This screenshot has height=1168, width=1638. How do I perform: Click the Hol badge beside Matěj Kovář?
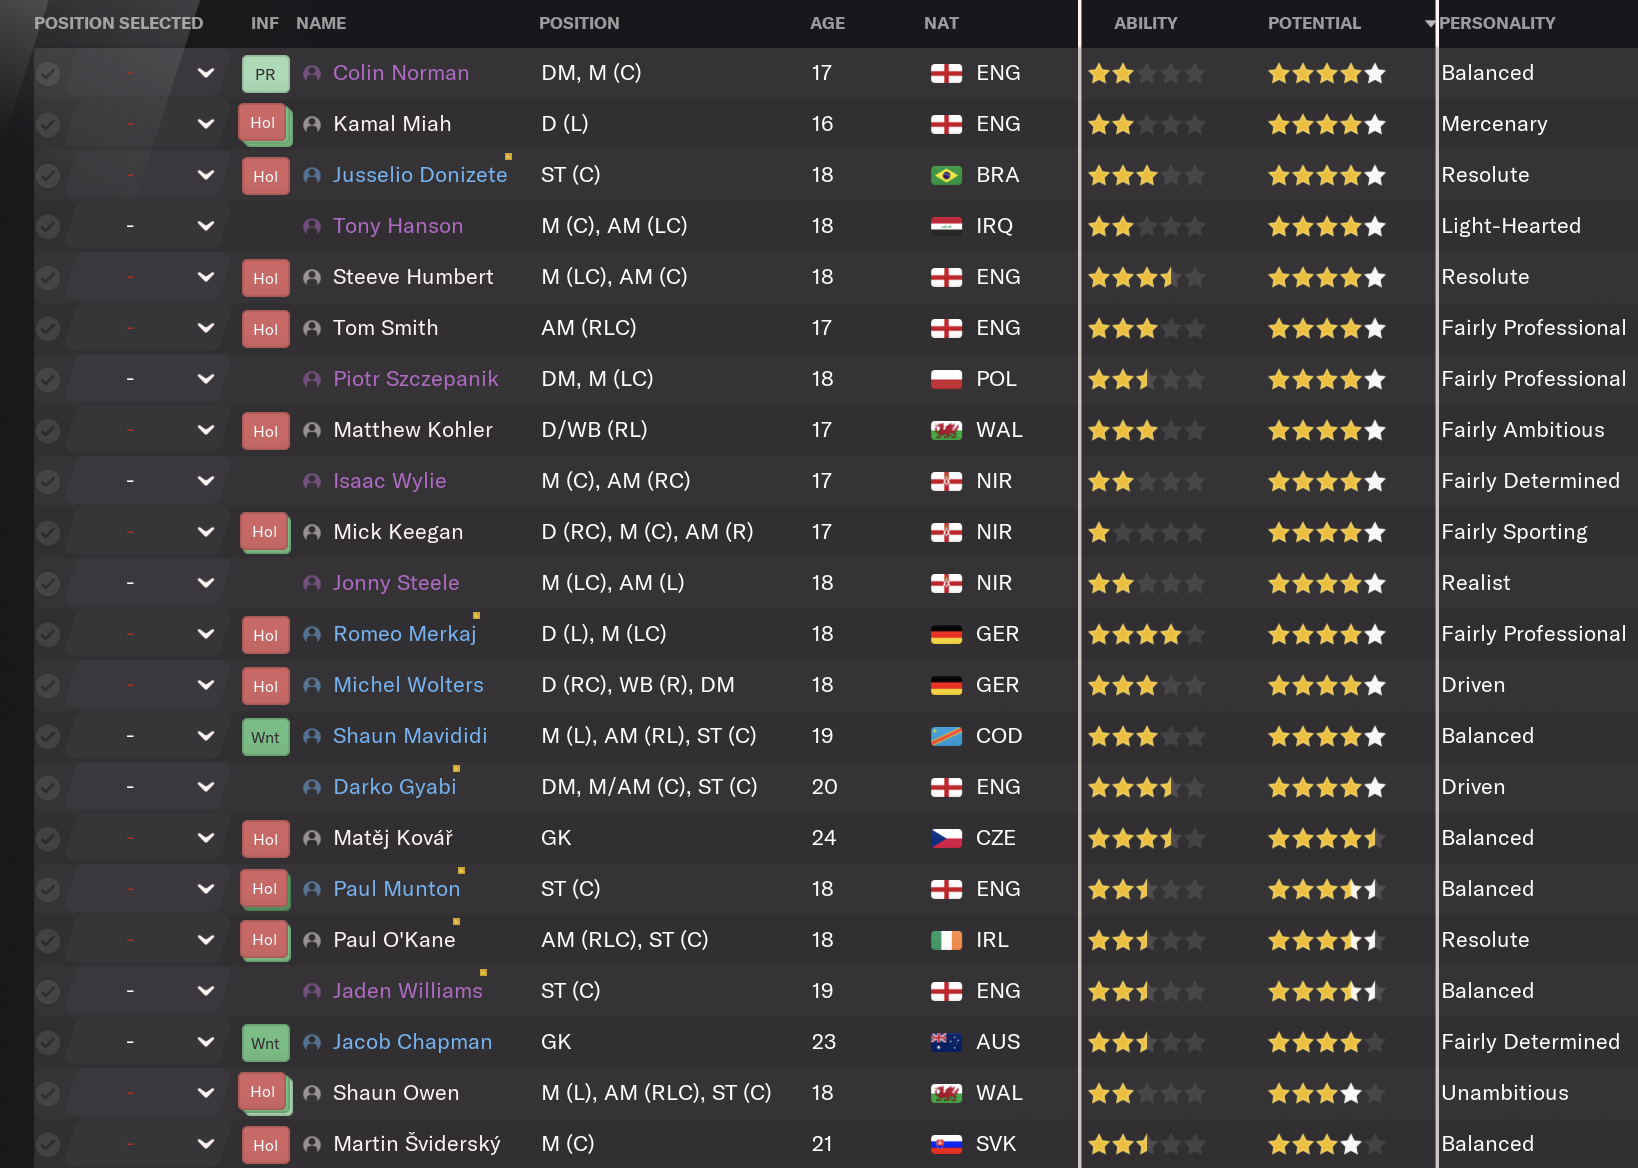tap(265, 839)
